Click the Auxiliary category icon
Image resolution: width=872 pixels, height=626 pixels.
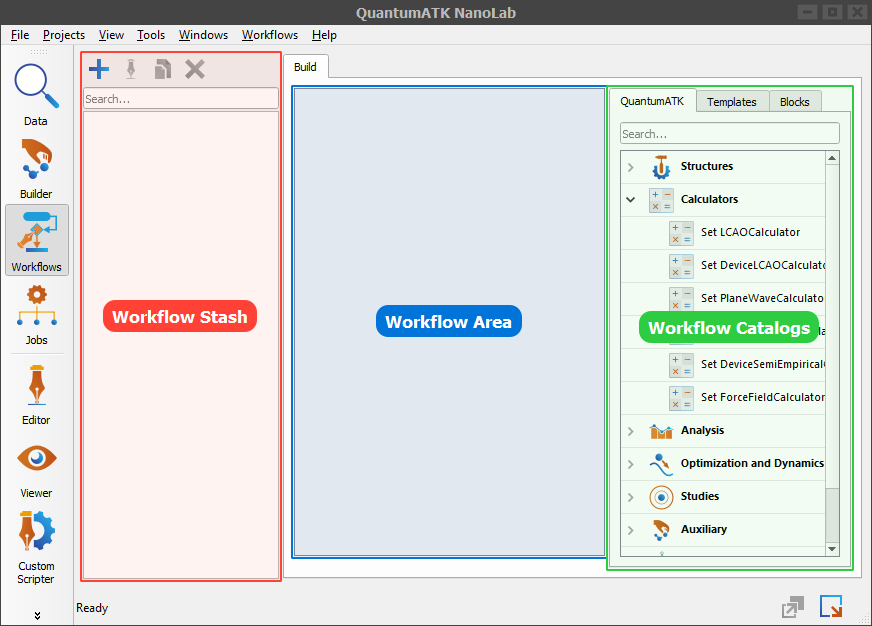tap(661, 530)
